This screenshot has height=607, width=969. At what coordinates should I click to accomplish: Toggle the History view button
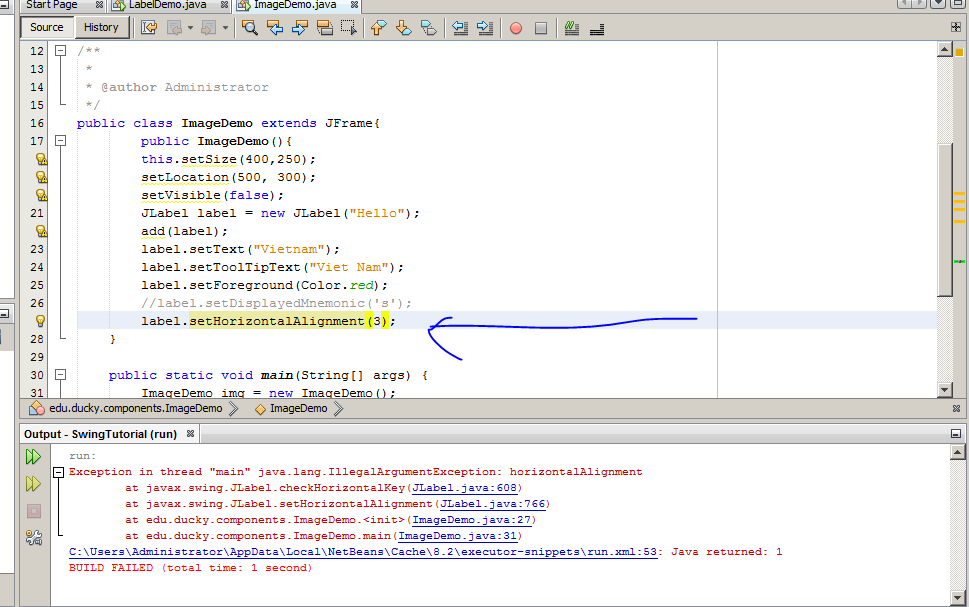(101, 28)
